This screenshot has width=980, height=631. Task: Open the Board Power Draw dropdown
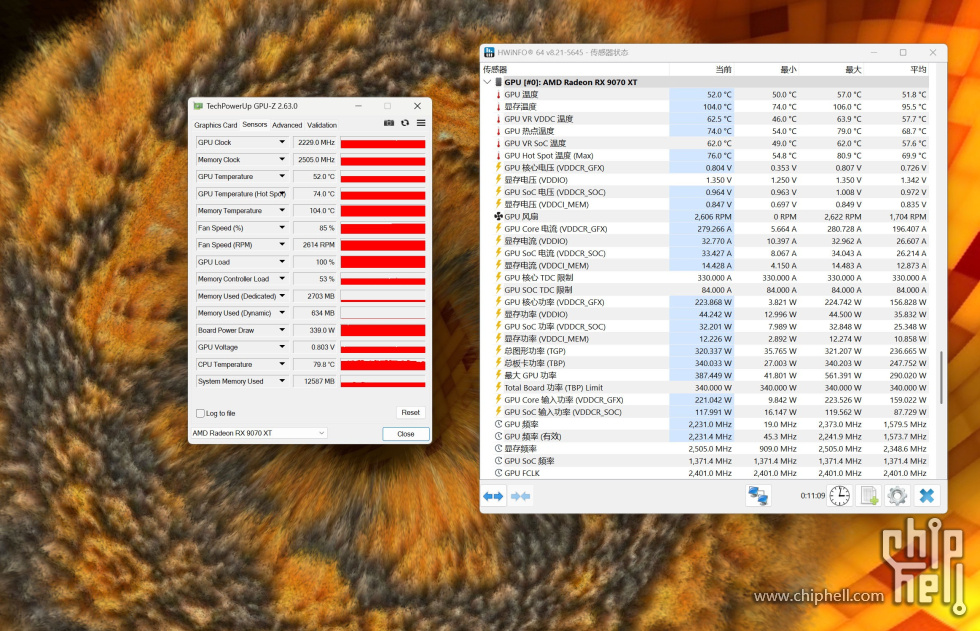pyautogui.click(x=282, y=330)
